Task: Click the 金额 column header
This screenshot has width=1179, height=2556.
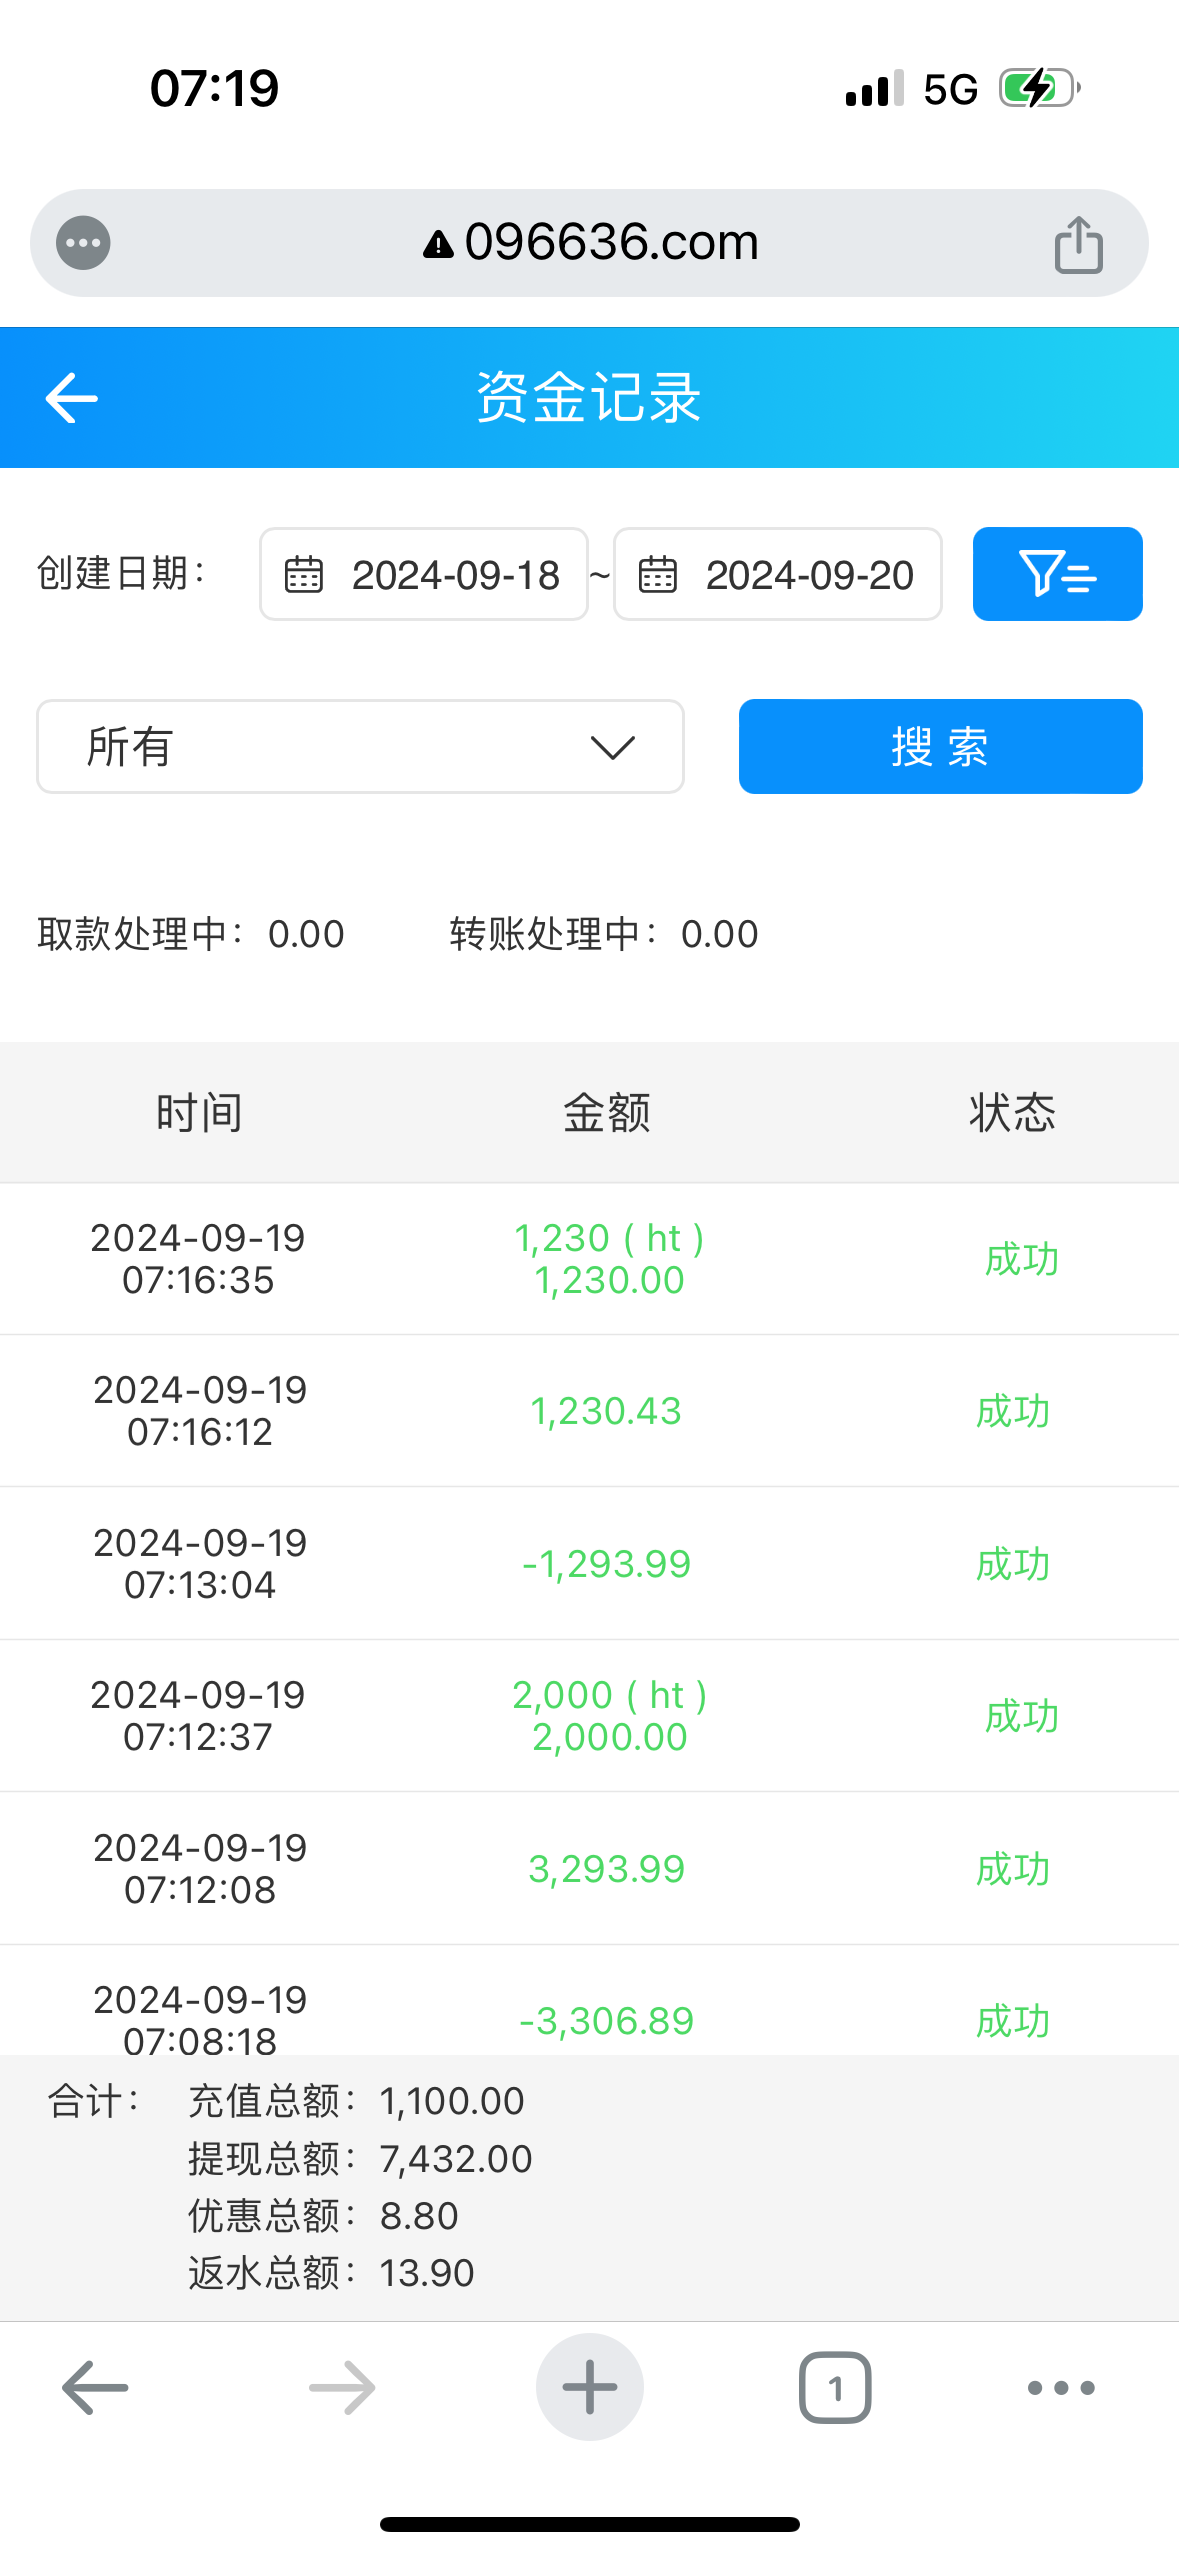Action: (x=607, y=1113)
